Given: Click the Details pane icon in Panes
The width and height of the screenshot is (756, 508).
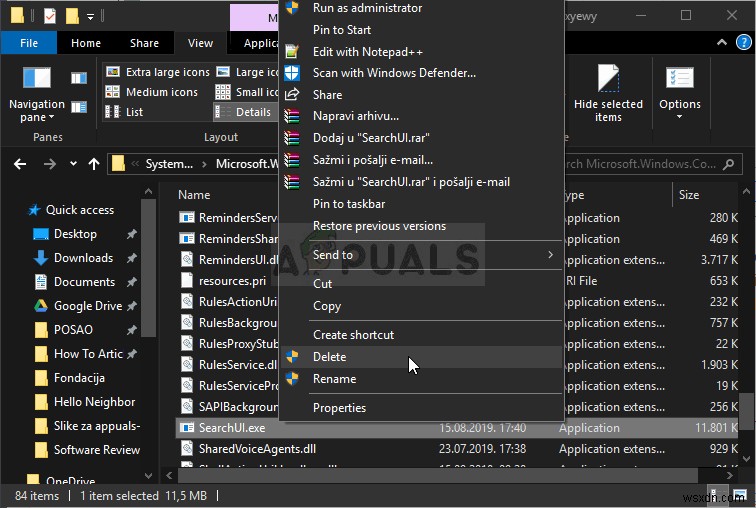Looking at the screenshot, I should tap(79, 107).
